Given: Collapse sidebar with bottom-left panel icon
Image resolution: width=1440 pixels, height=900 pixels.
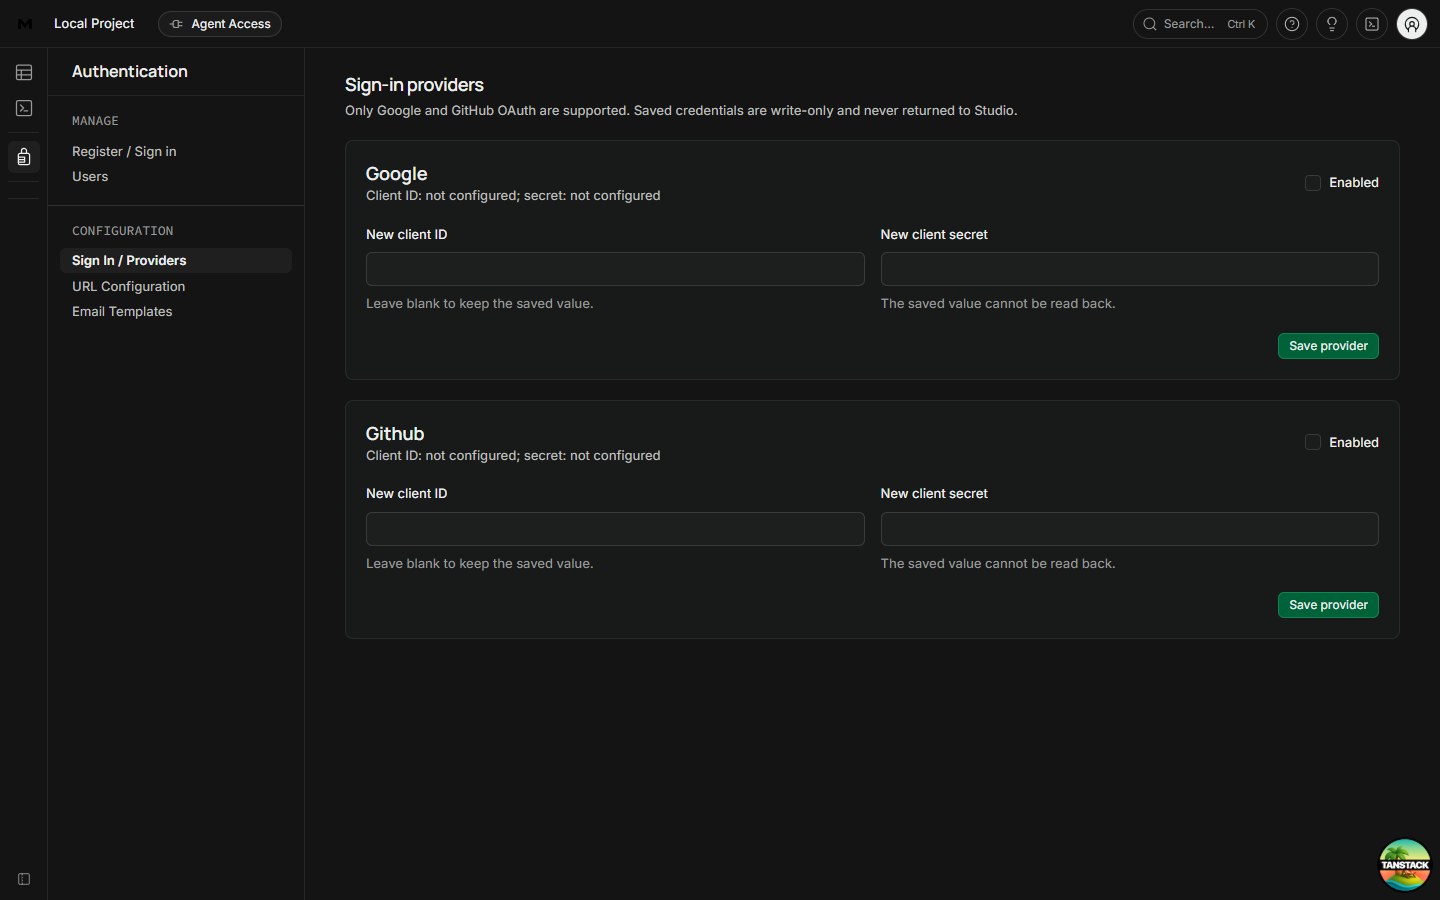Looking at the screenshot, I should (x=24, y=879).
